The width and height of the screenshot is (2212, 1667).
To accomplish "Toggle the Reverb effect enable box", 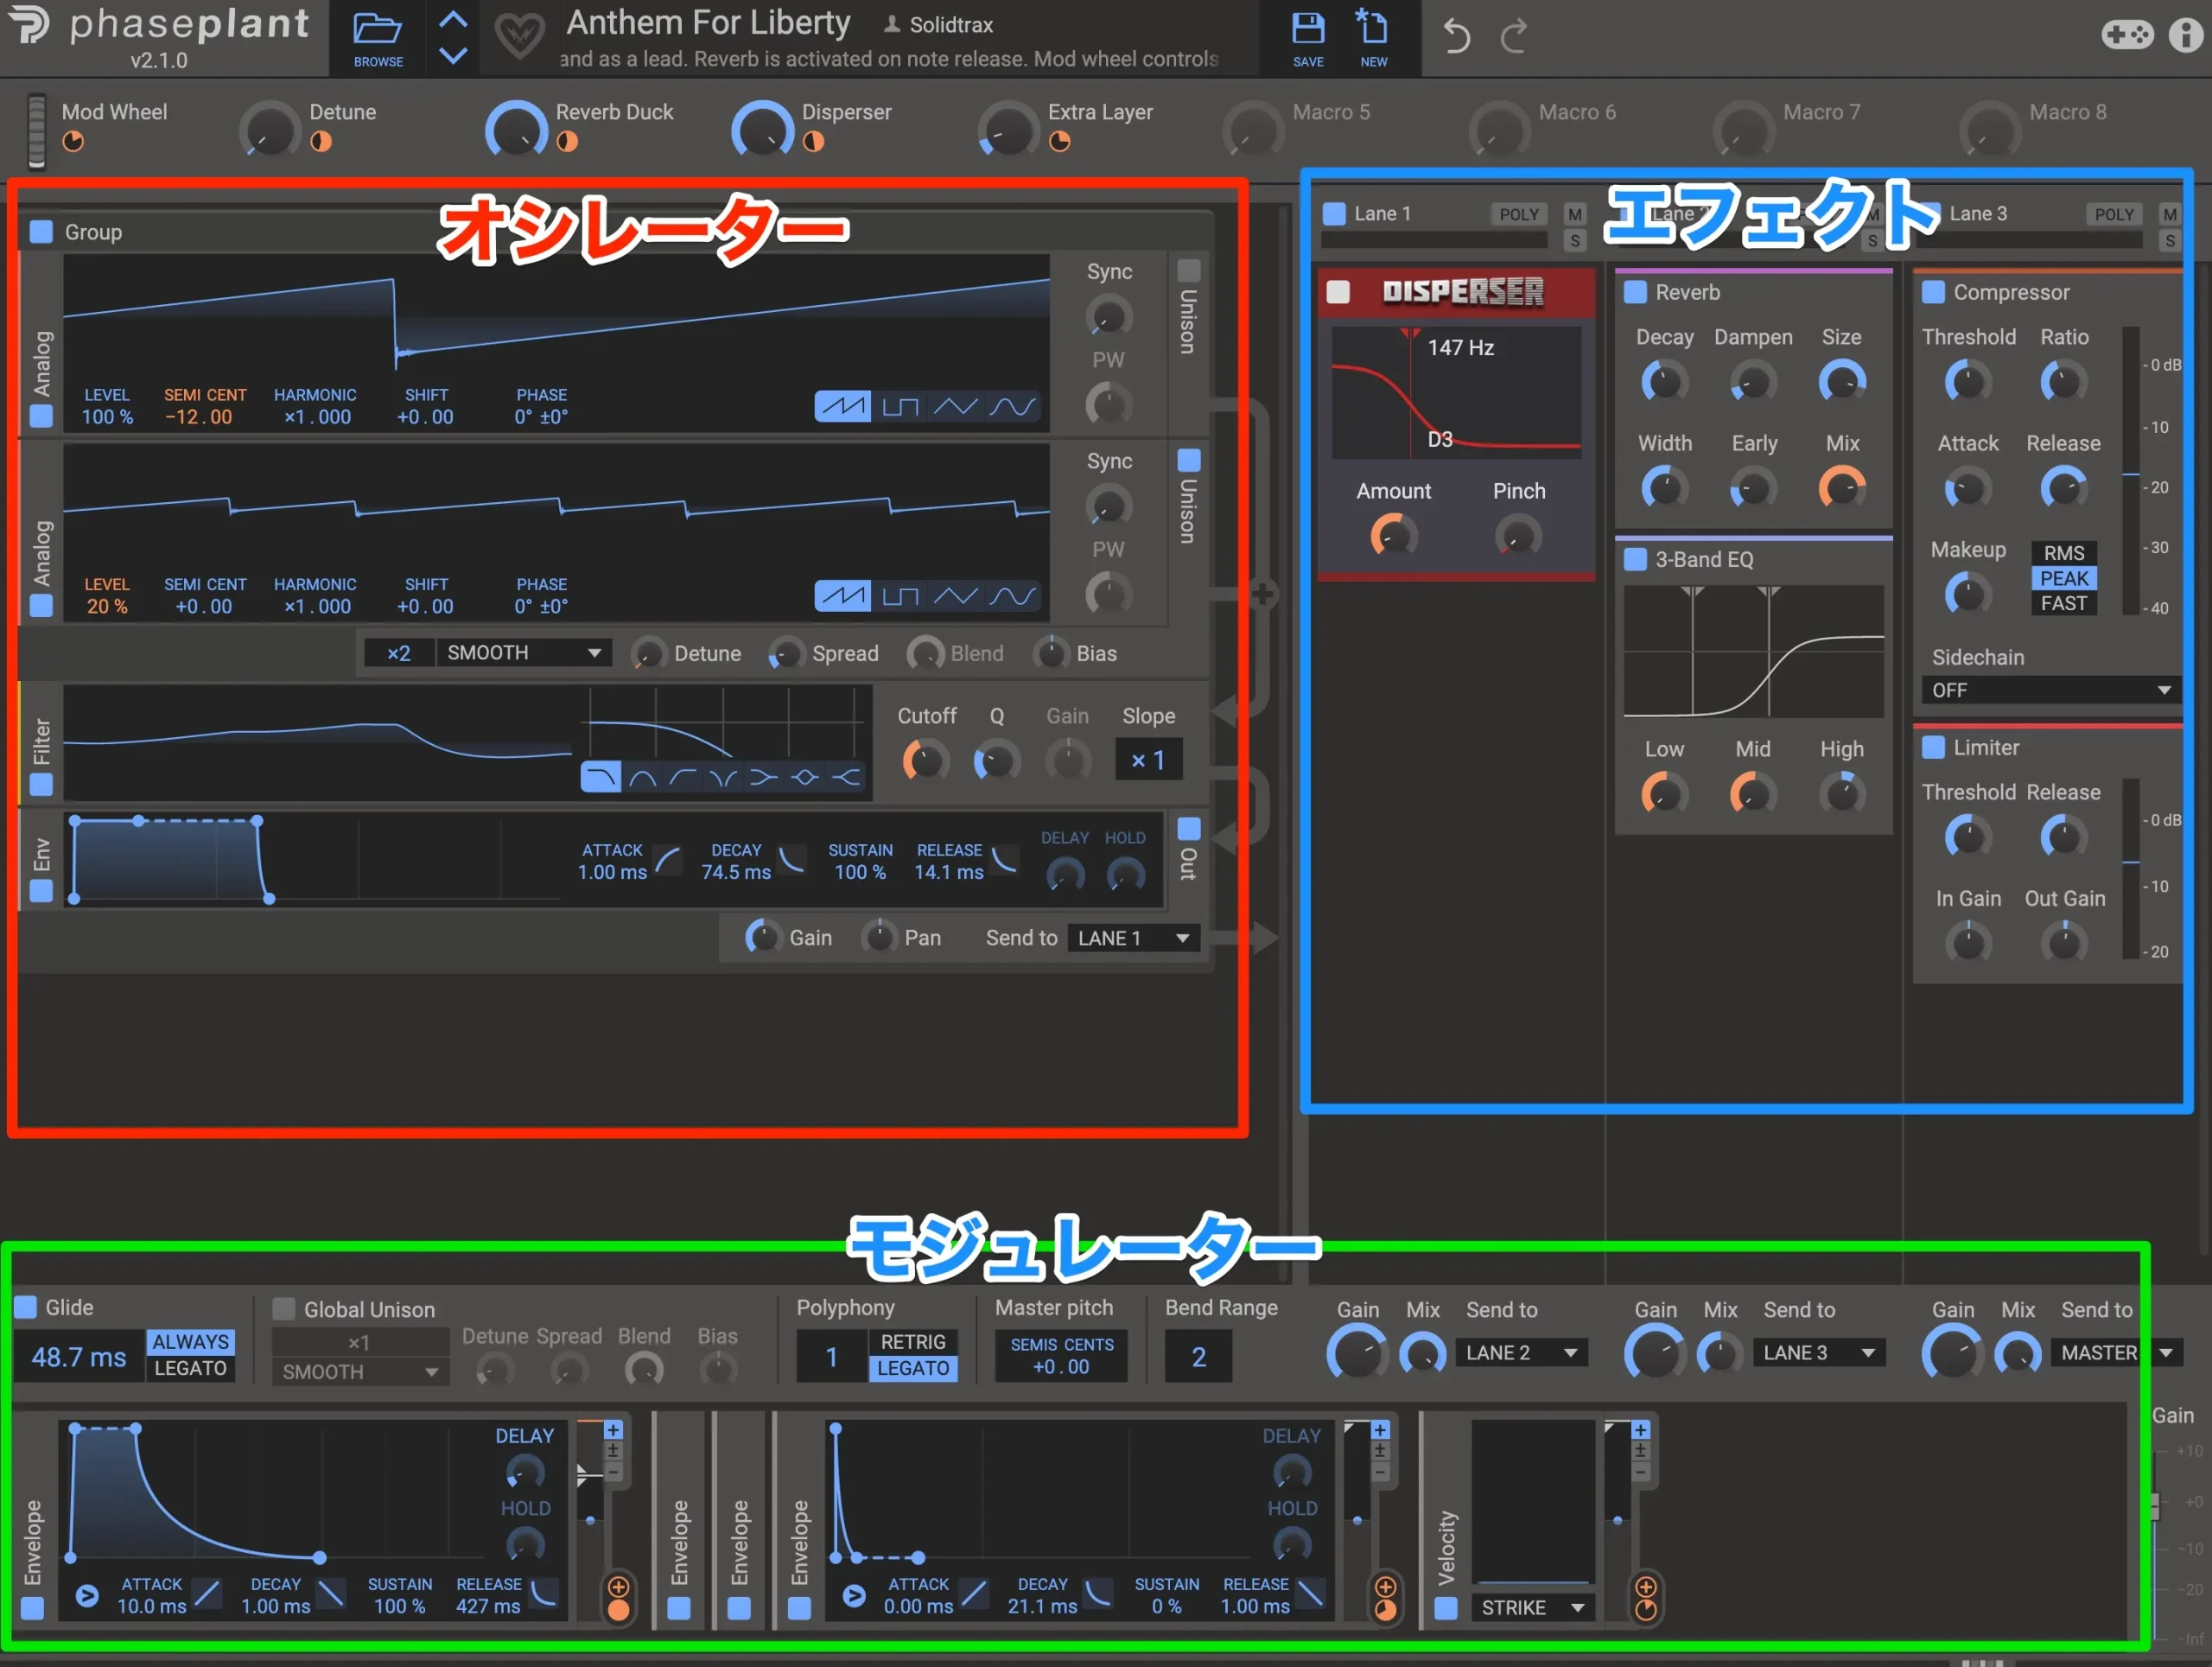I will point(1635,292).
